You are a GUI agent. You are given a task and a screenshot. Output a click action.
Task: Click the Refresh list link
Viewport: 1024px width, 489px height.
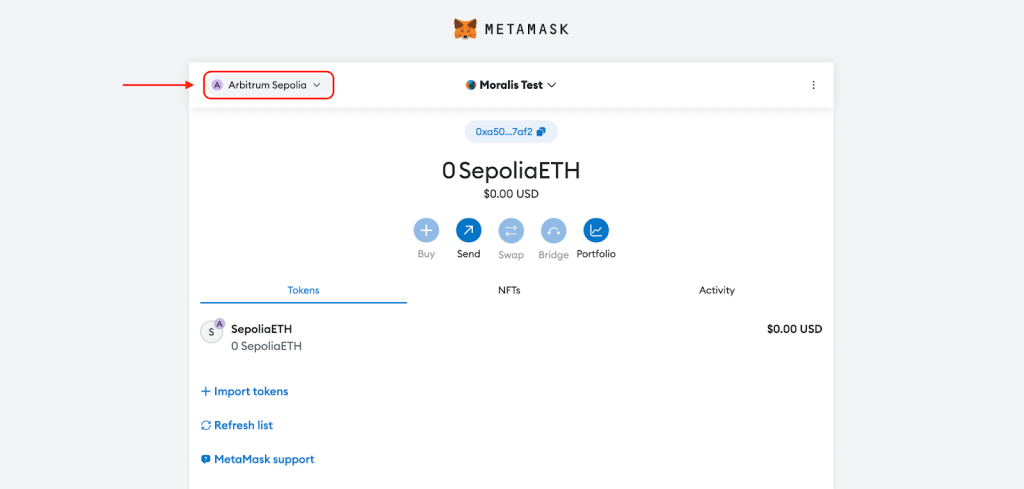click(x=242, y=425)
